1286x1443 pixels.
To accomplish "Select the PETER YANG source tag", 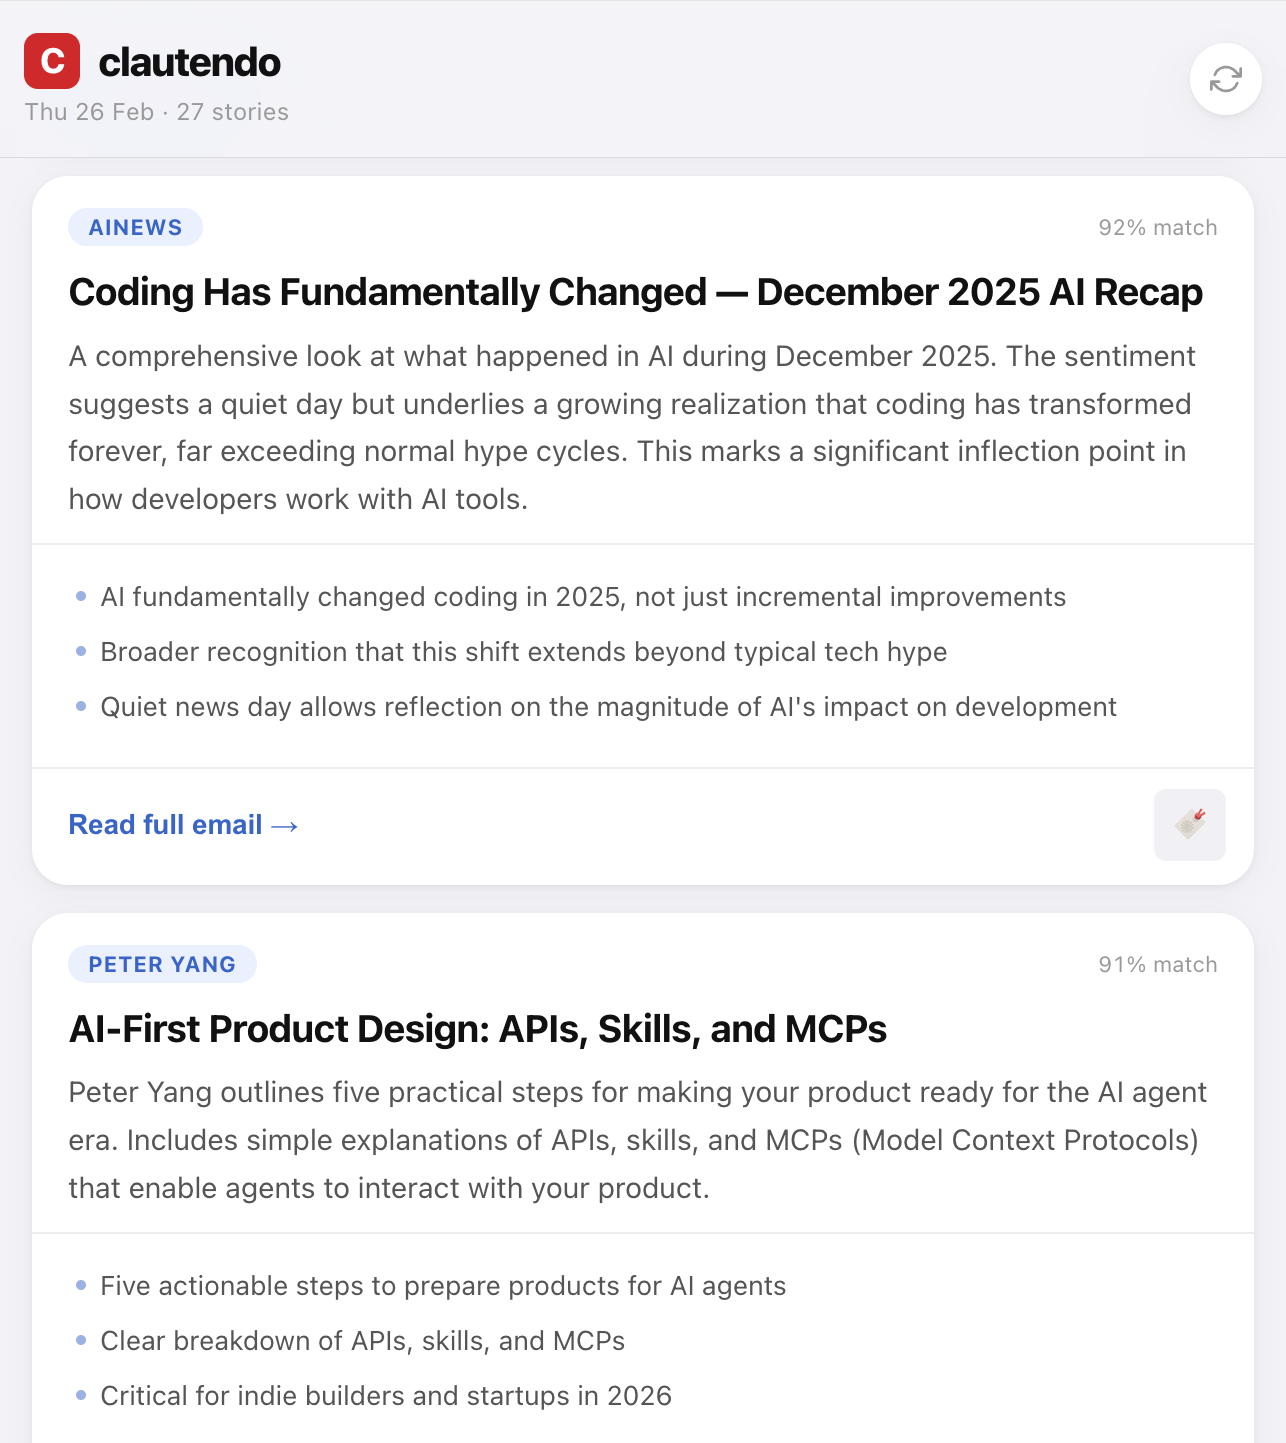I will click(161, 964).
